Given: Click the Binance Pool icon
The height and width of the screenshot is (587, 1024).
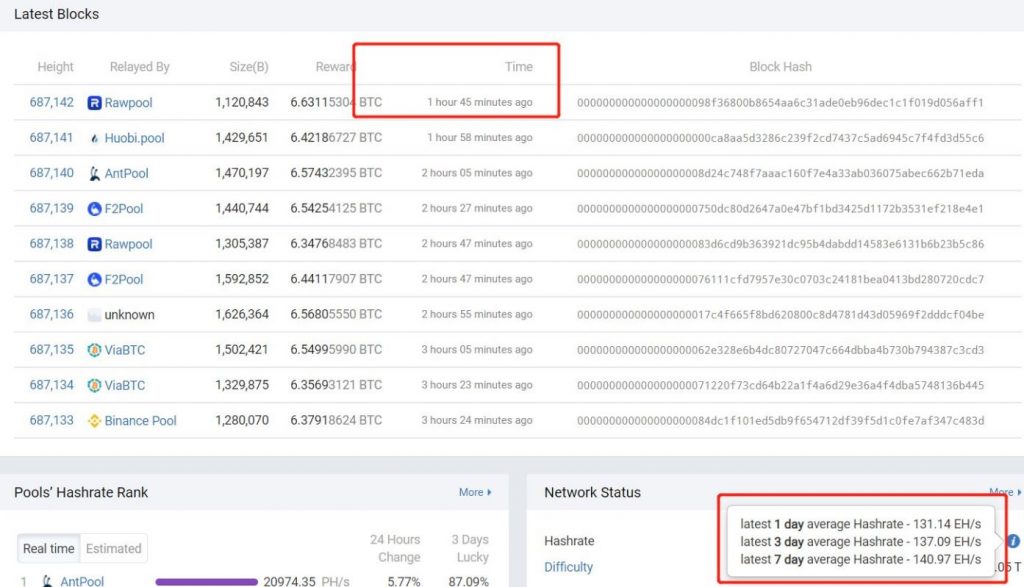Looking at the screenshot, I should 95,421.
